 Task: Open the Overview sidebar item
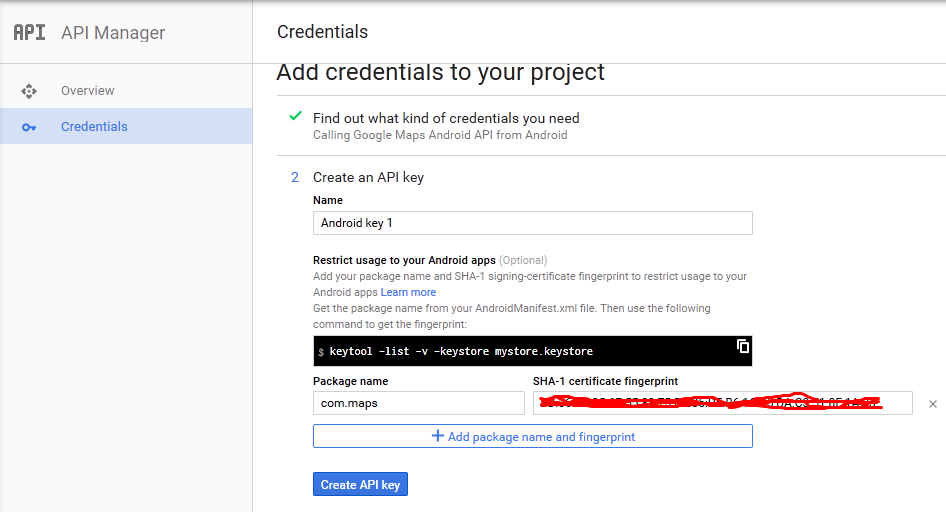[88, 91]
